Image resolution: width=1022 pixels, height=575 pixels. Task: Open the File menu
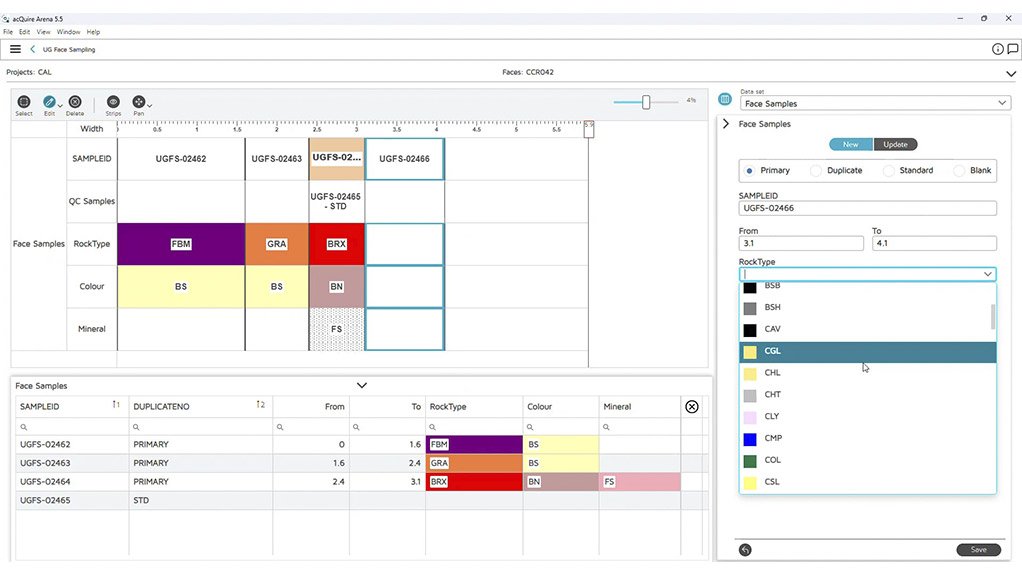pyautogui.click(x=8, y=31)
